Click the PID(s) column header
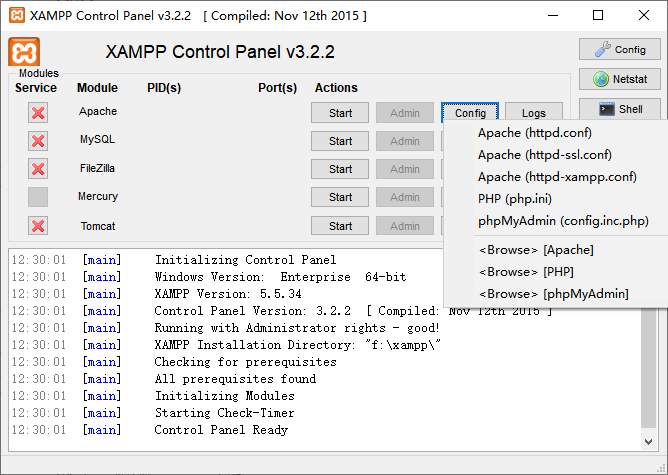 pos(164,88)
